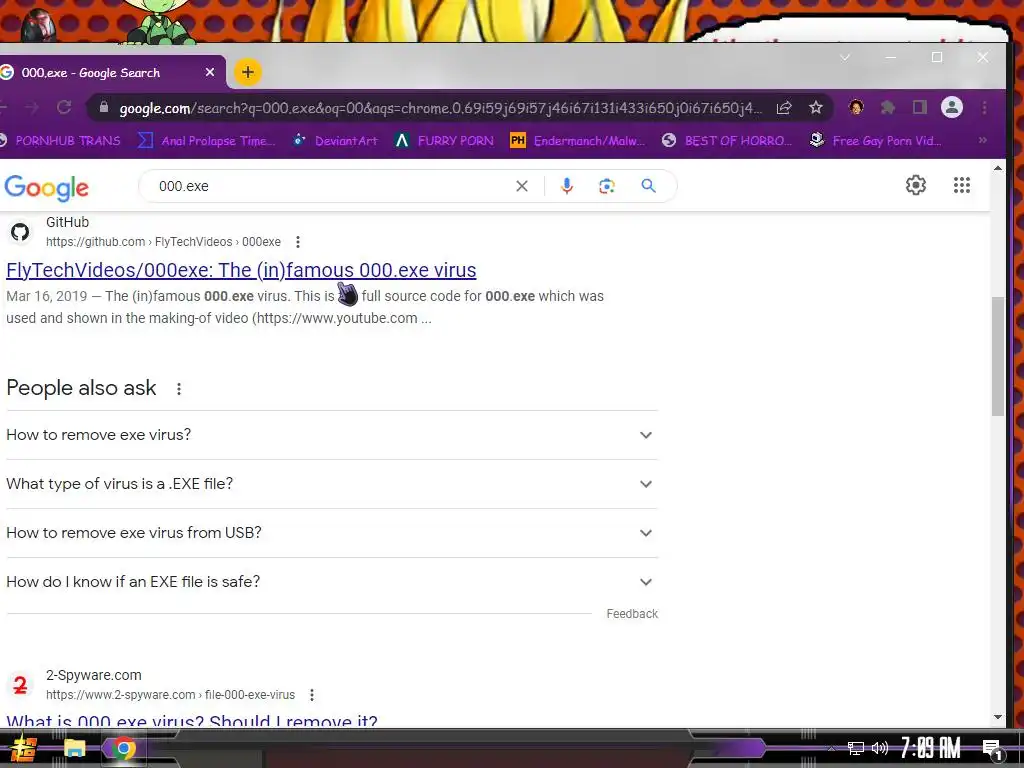Clear the search query with X
This screenshot has width=1024, height=768.
point(522,186)
